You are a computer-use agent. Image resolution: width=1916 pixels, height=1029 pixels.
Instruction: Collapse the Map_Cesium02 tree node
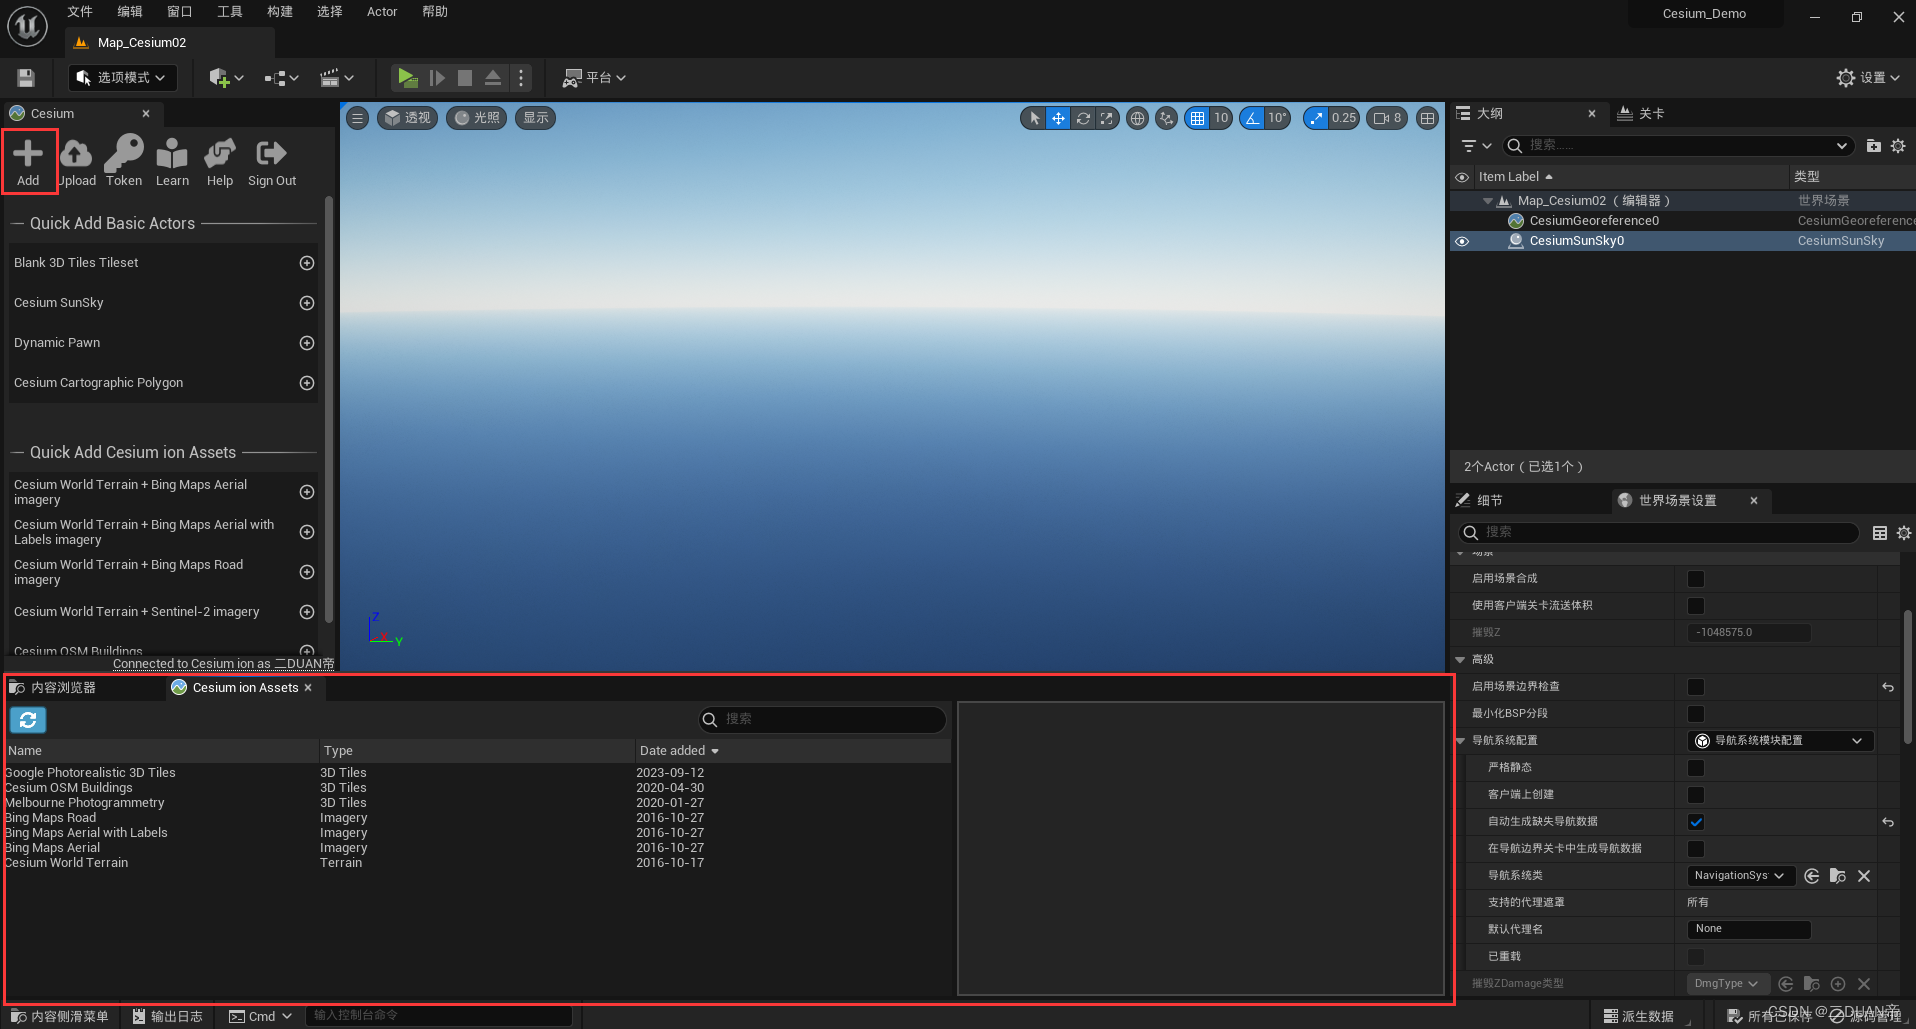tap(1488, 201)
